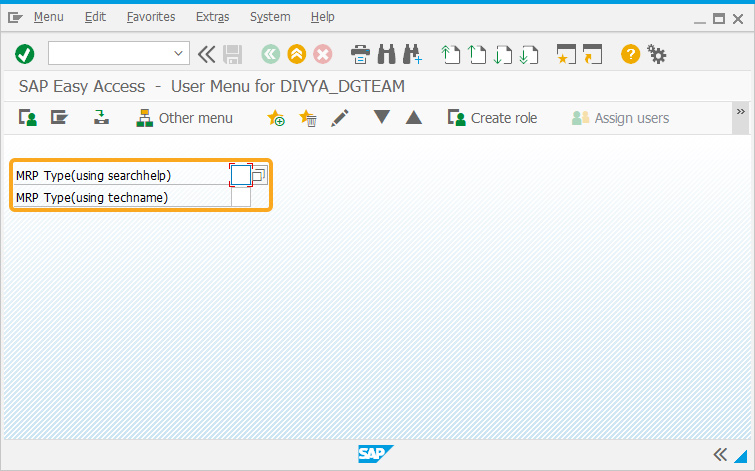Go to Last Page icon

[529, 54]
